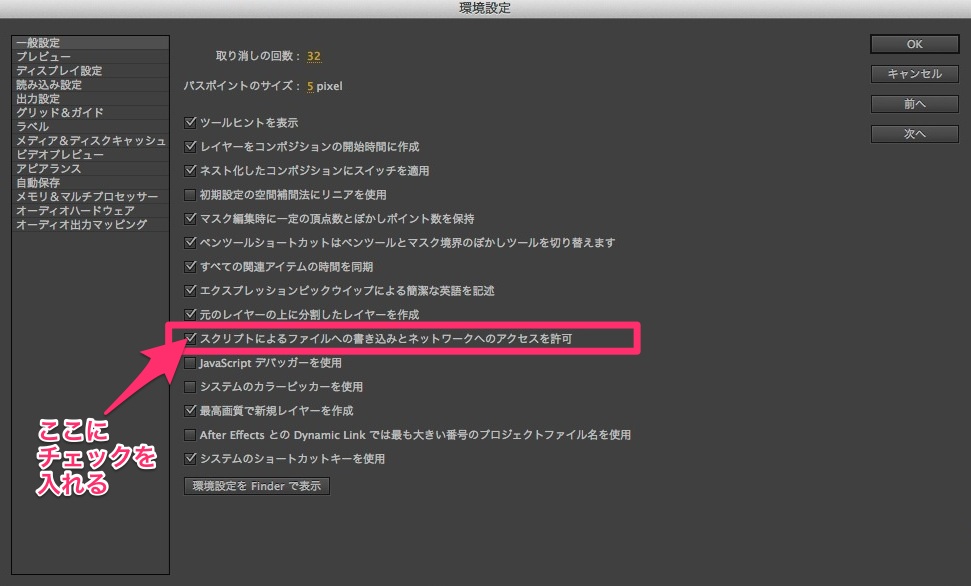This screenshot has width=971, height=586.
Task: Open 読み込み設定 category
Action: [90, 85]
